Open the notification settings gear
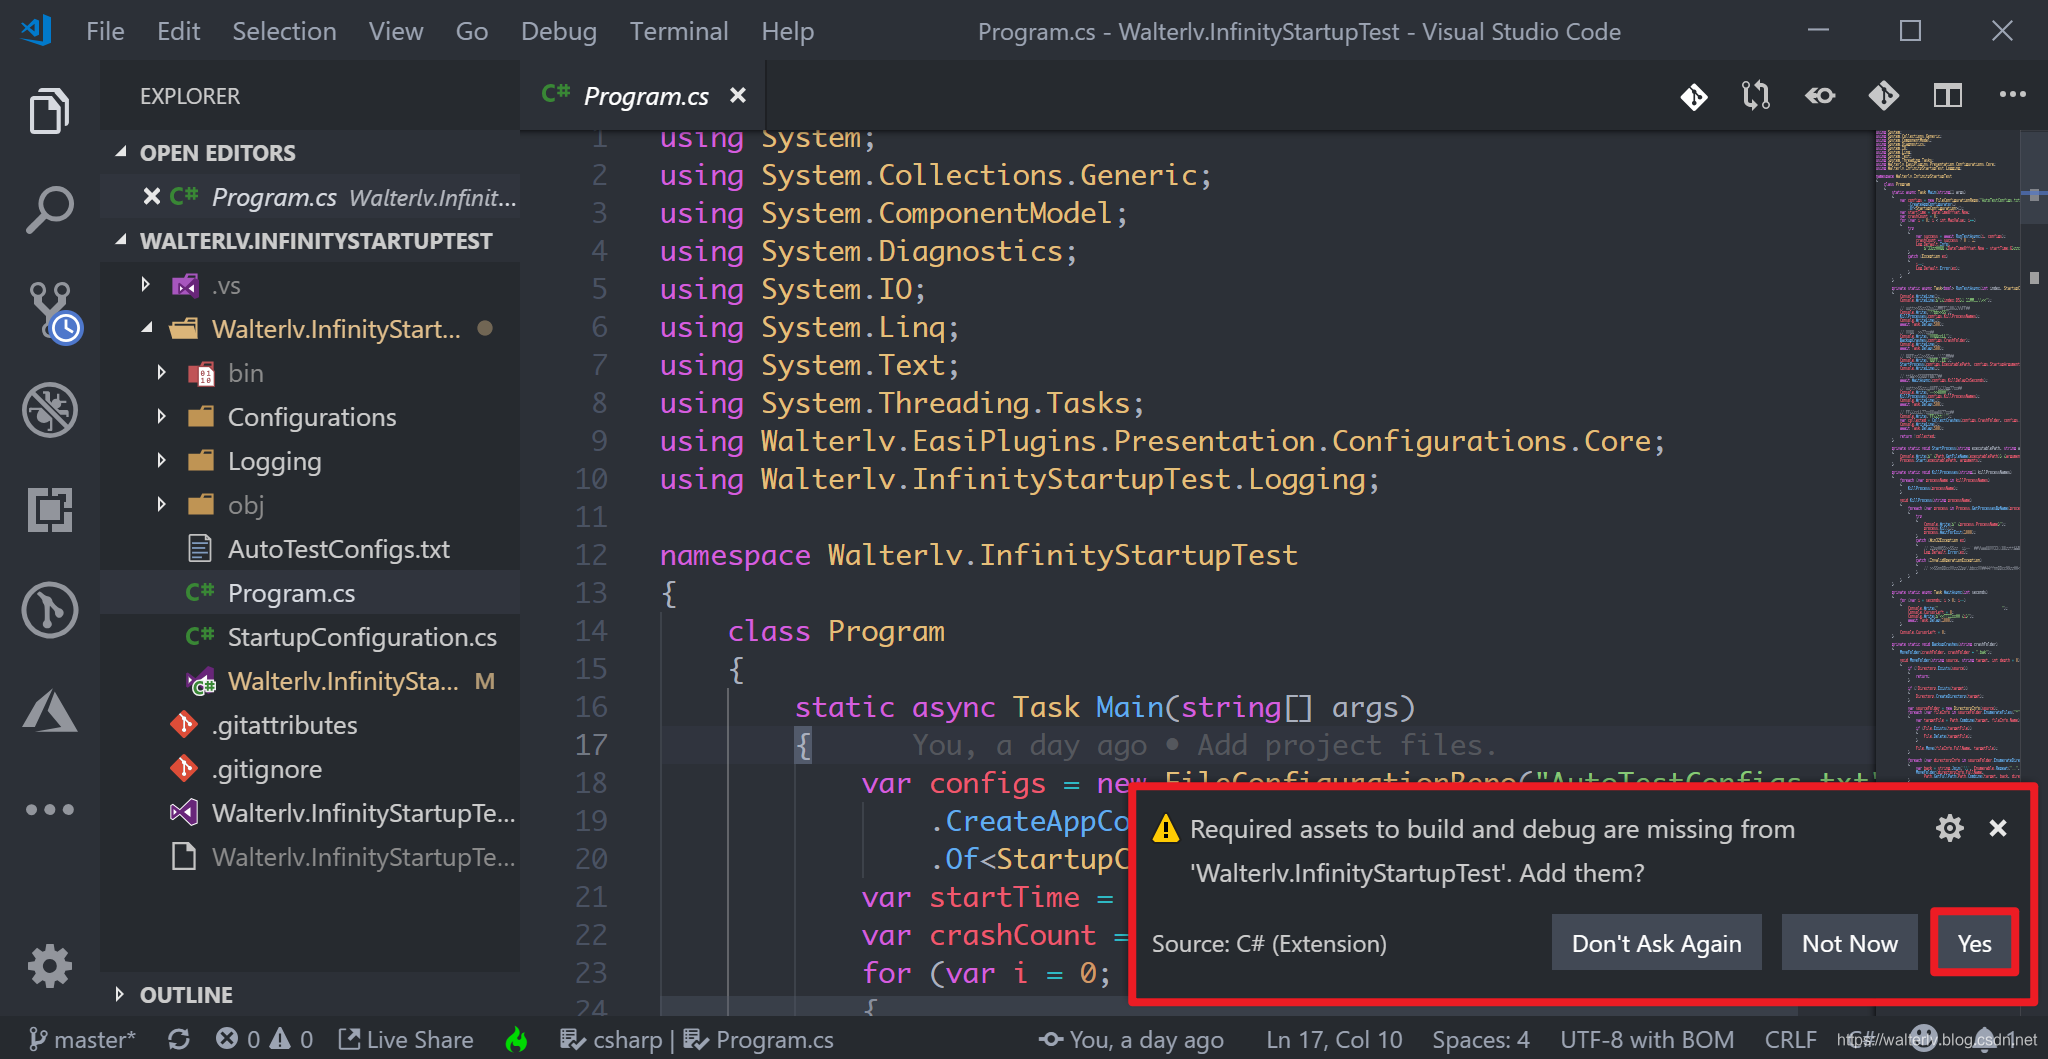 pos(1950,828)
